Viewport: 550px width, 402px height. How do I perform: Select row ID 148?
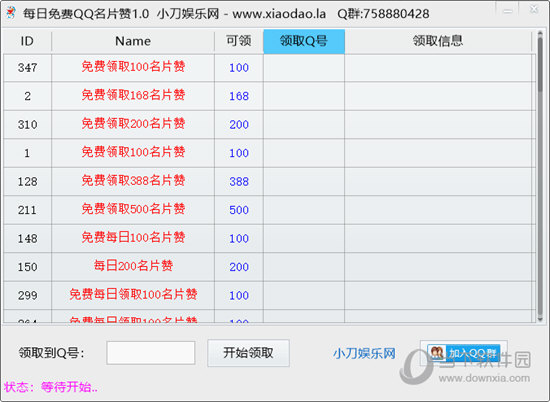[x=269, y=238]
